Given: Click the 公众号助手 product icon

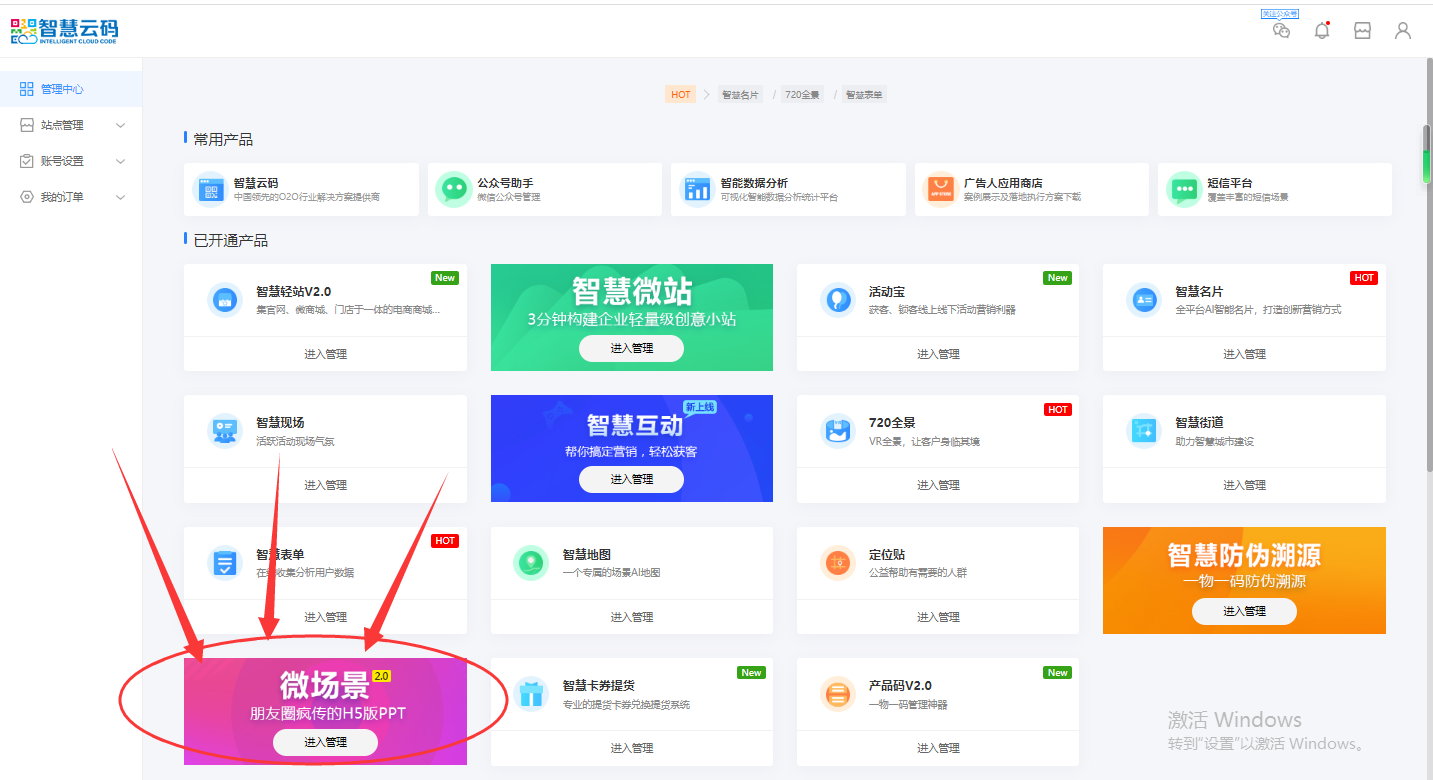Looking at the screenshot, I should [454, 189].
